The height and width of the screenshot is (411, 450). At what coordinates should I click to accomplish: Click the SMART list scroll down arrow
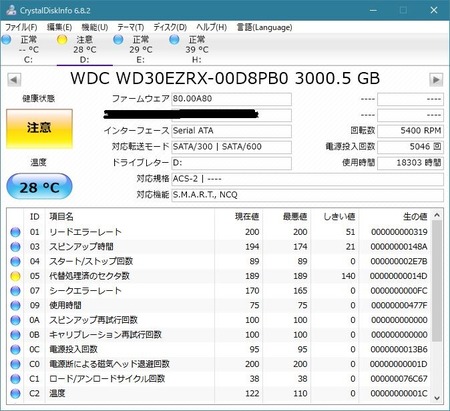[x=437, y=398]
